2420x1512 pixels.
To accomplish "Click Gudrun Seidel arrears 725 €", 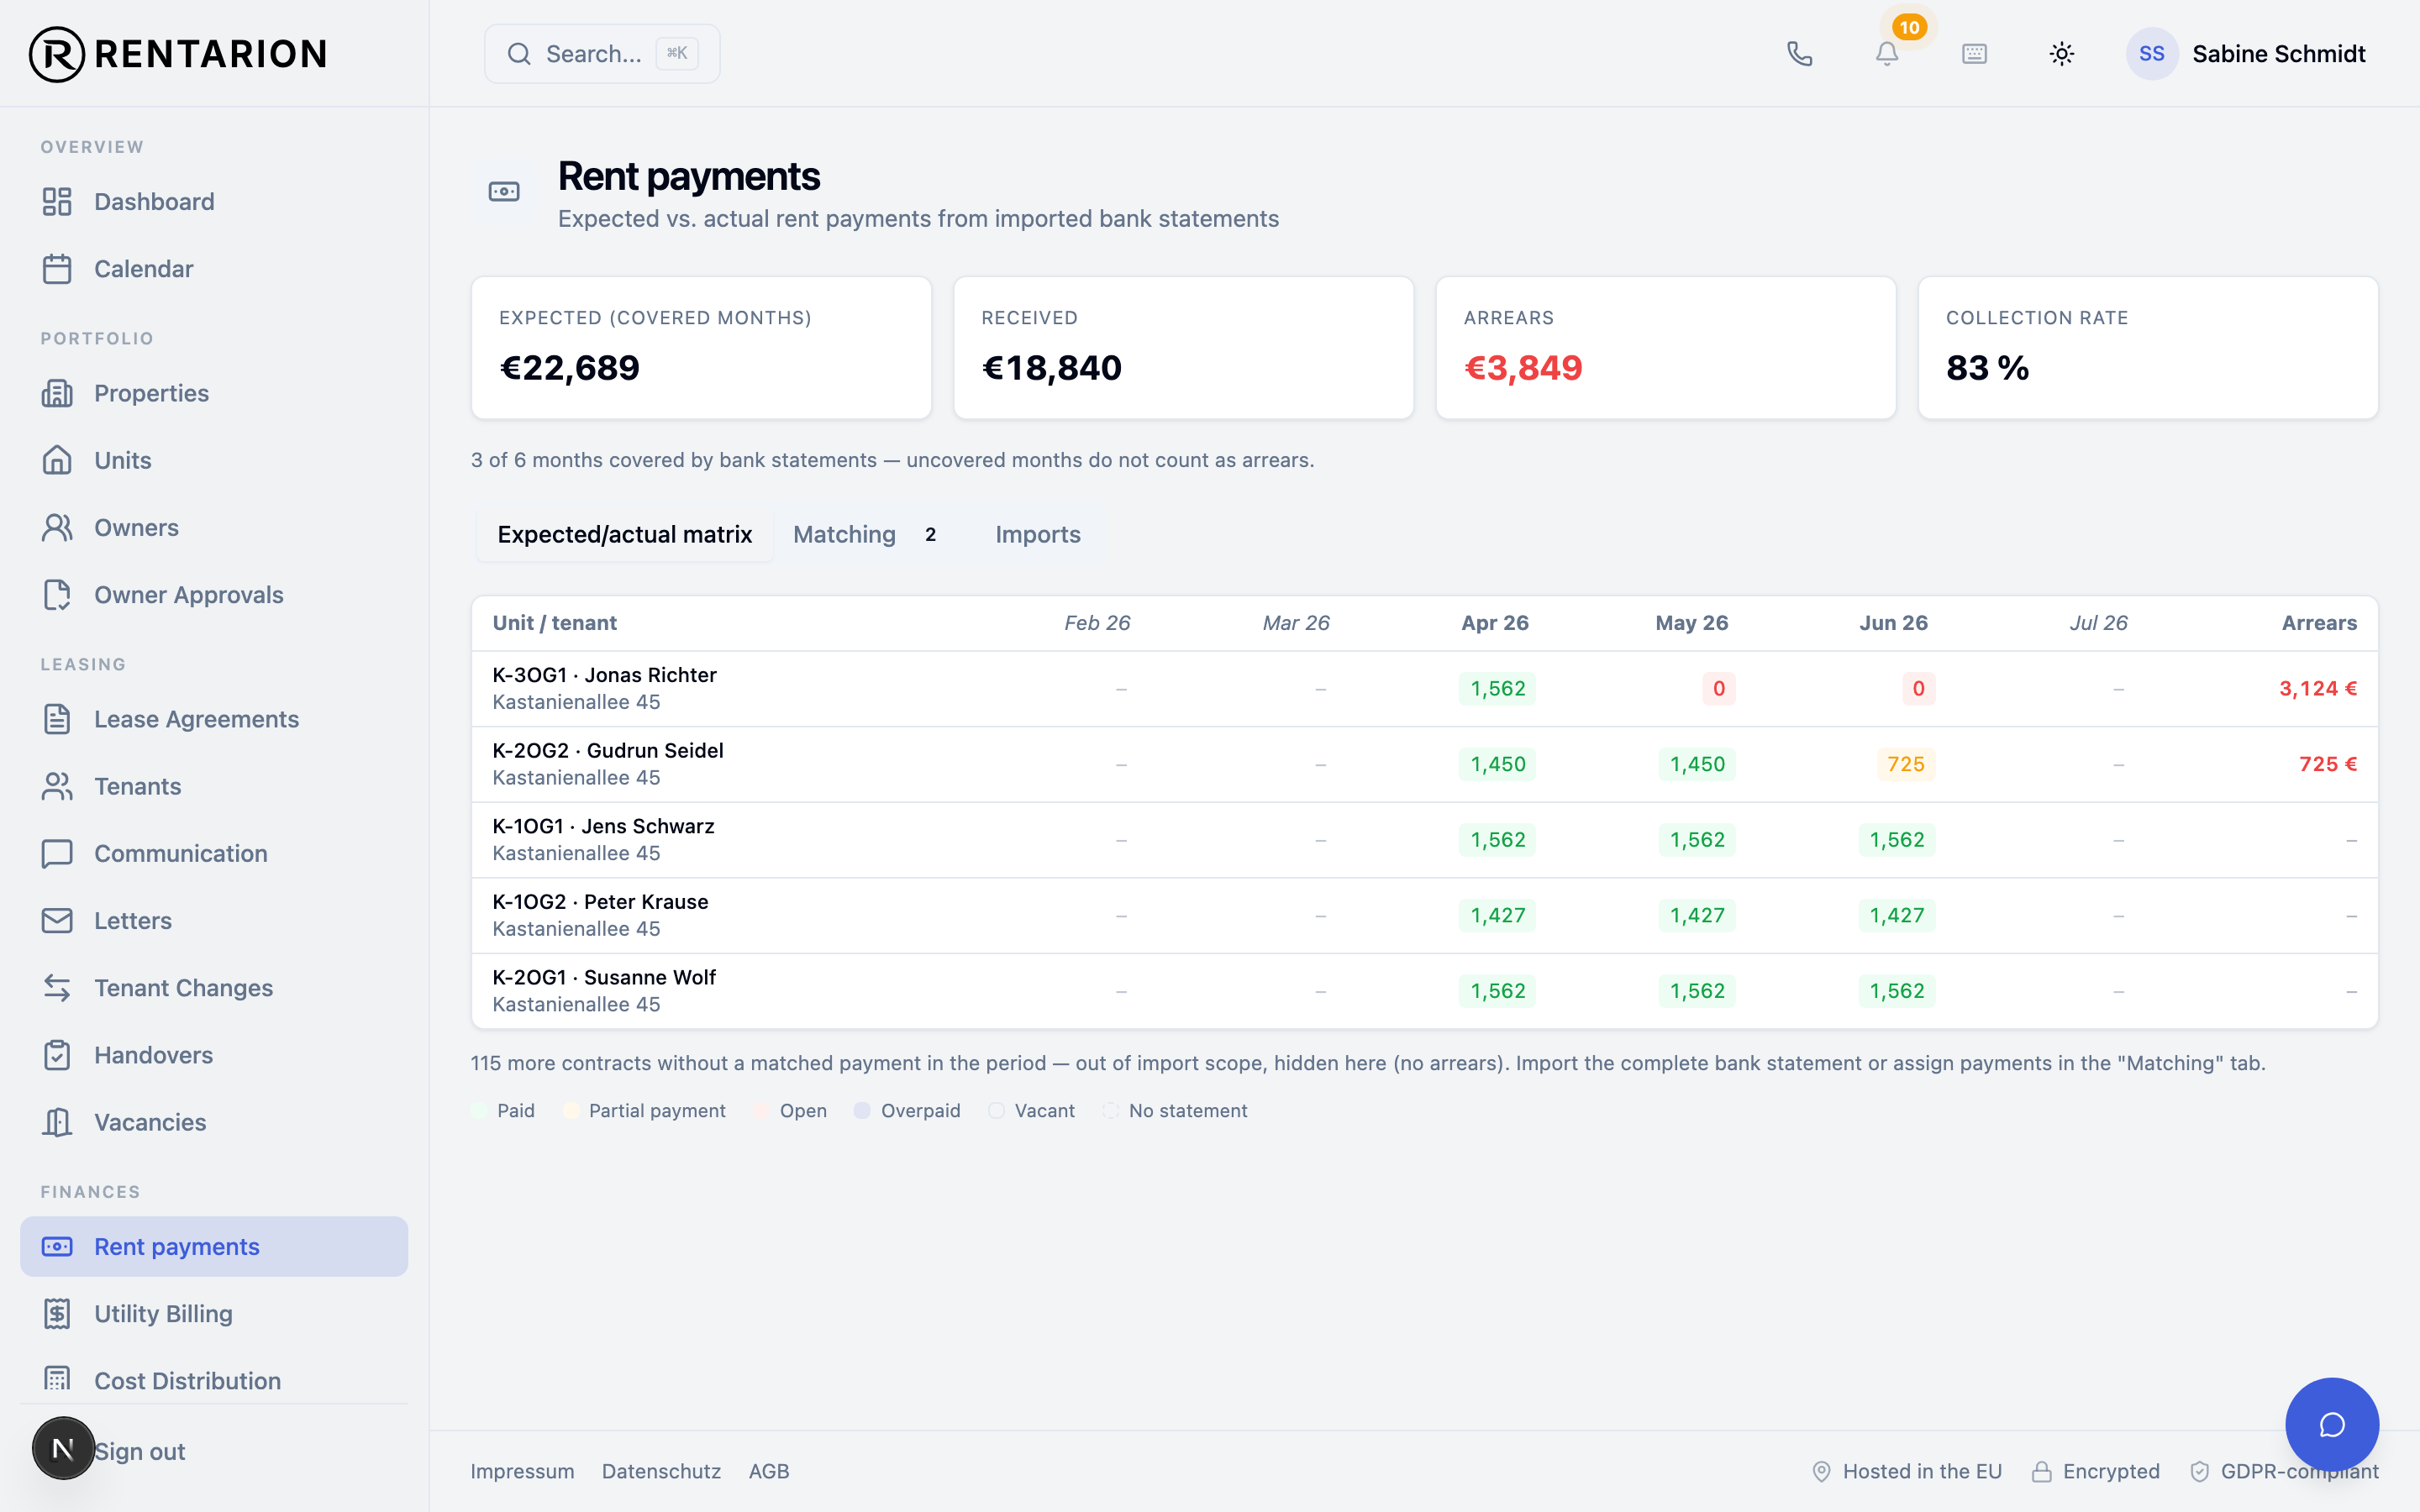I will [2328, 764].
